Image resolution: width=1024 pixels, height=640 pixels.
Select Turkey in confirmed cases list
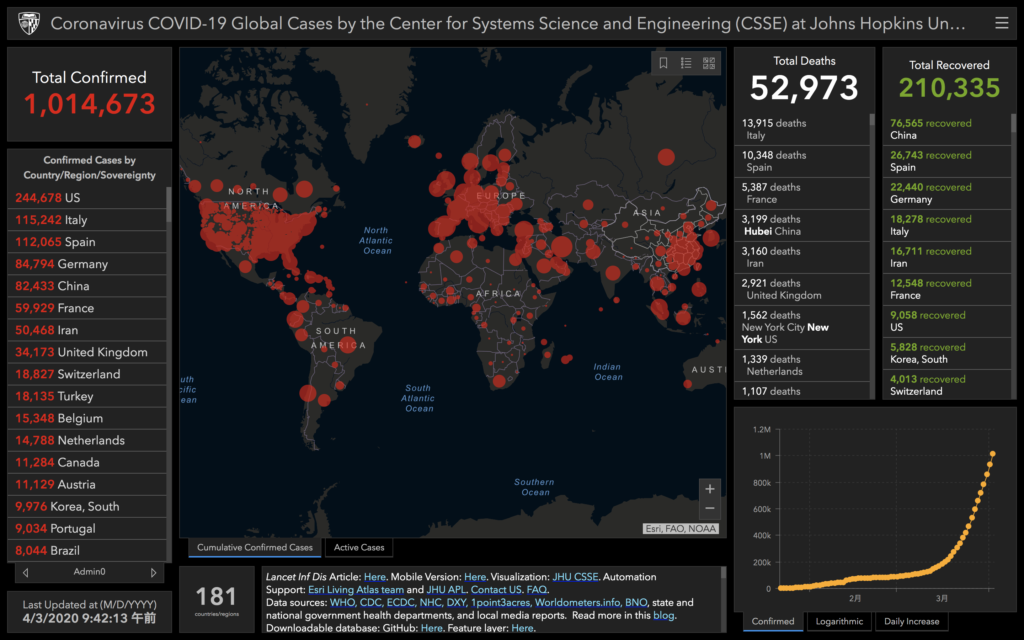(x=87, y=396)
